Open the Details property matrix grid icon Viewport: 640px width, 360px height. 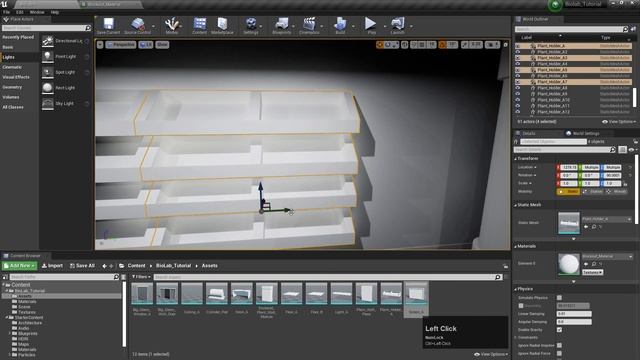[622, 150]
